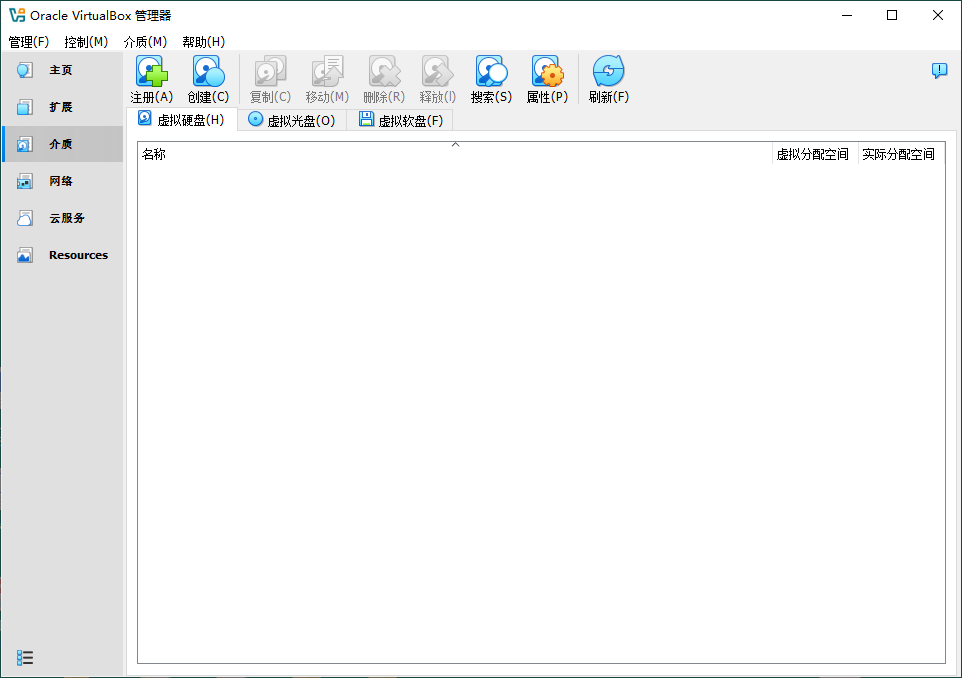Click the Register (注册) disk icon

[x=151, y=73]
